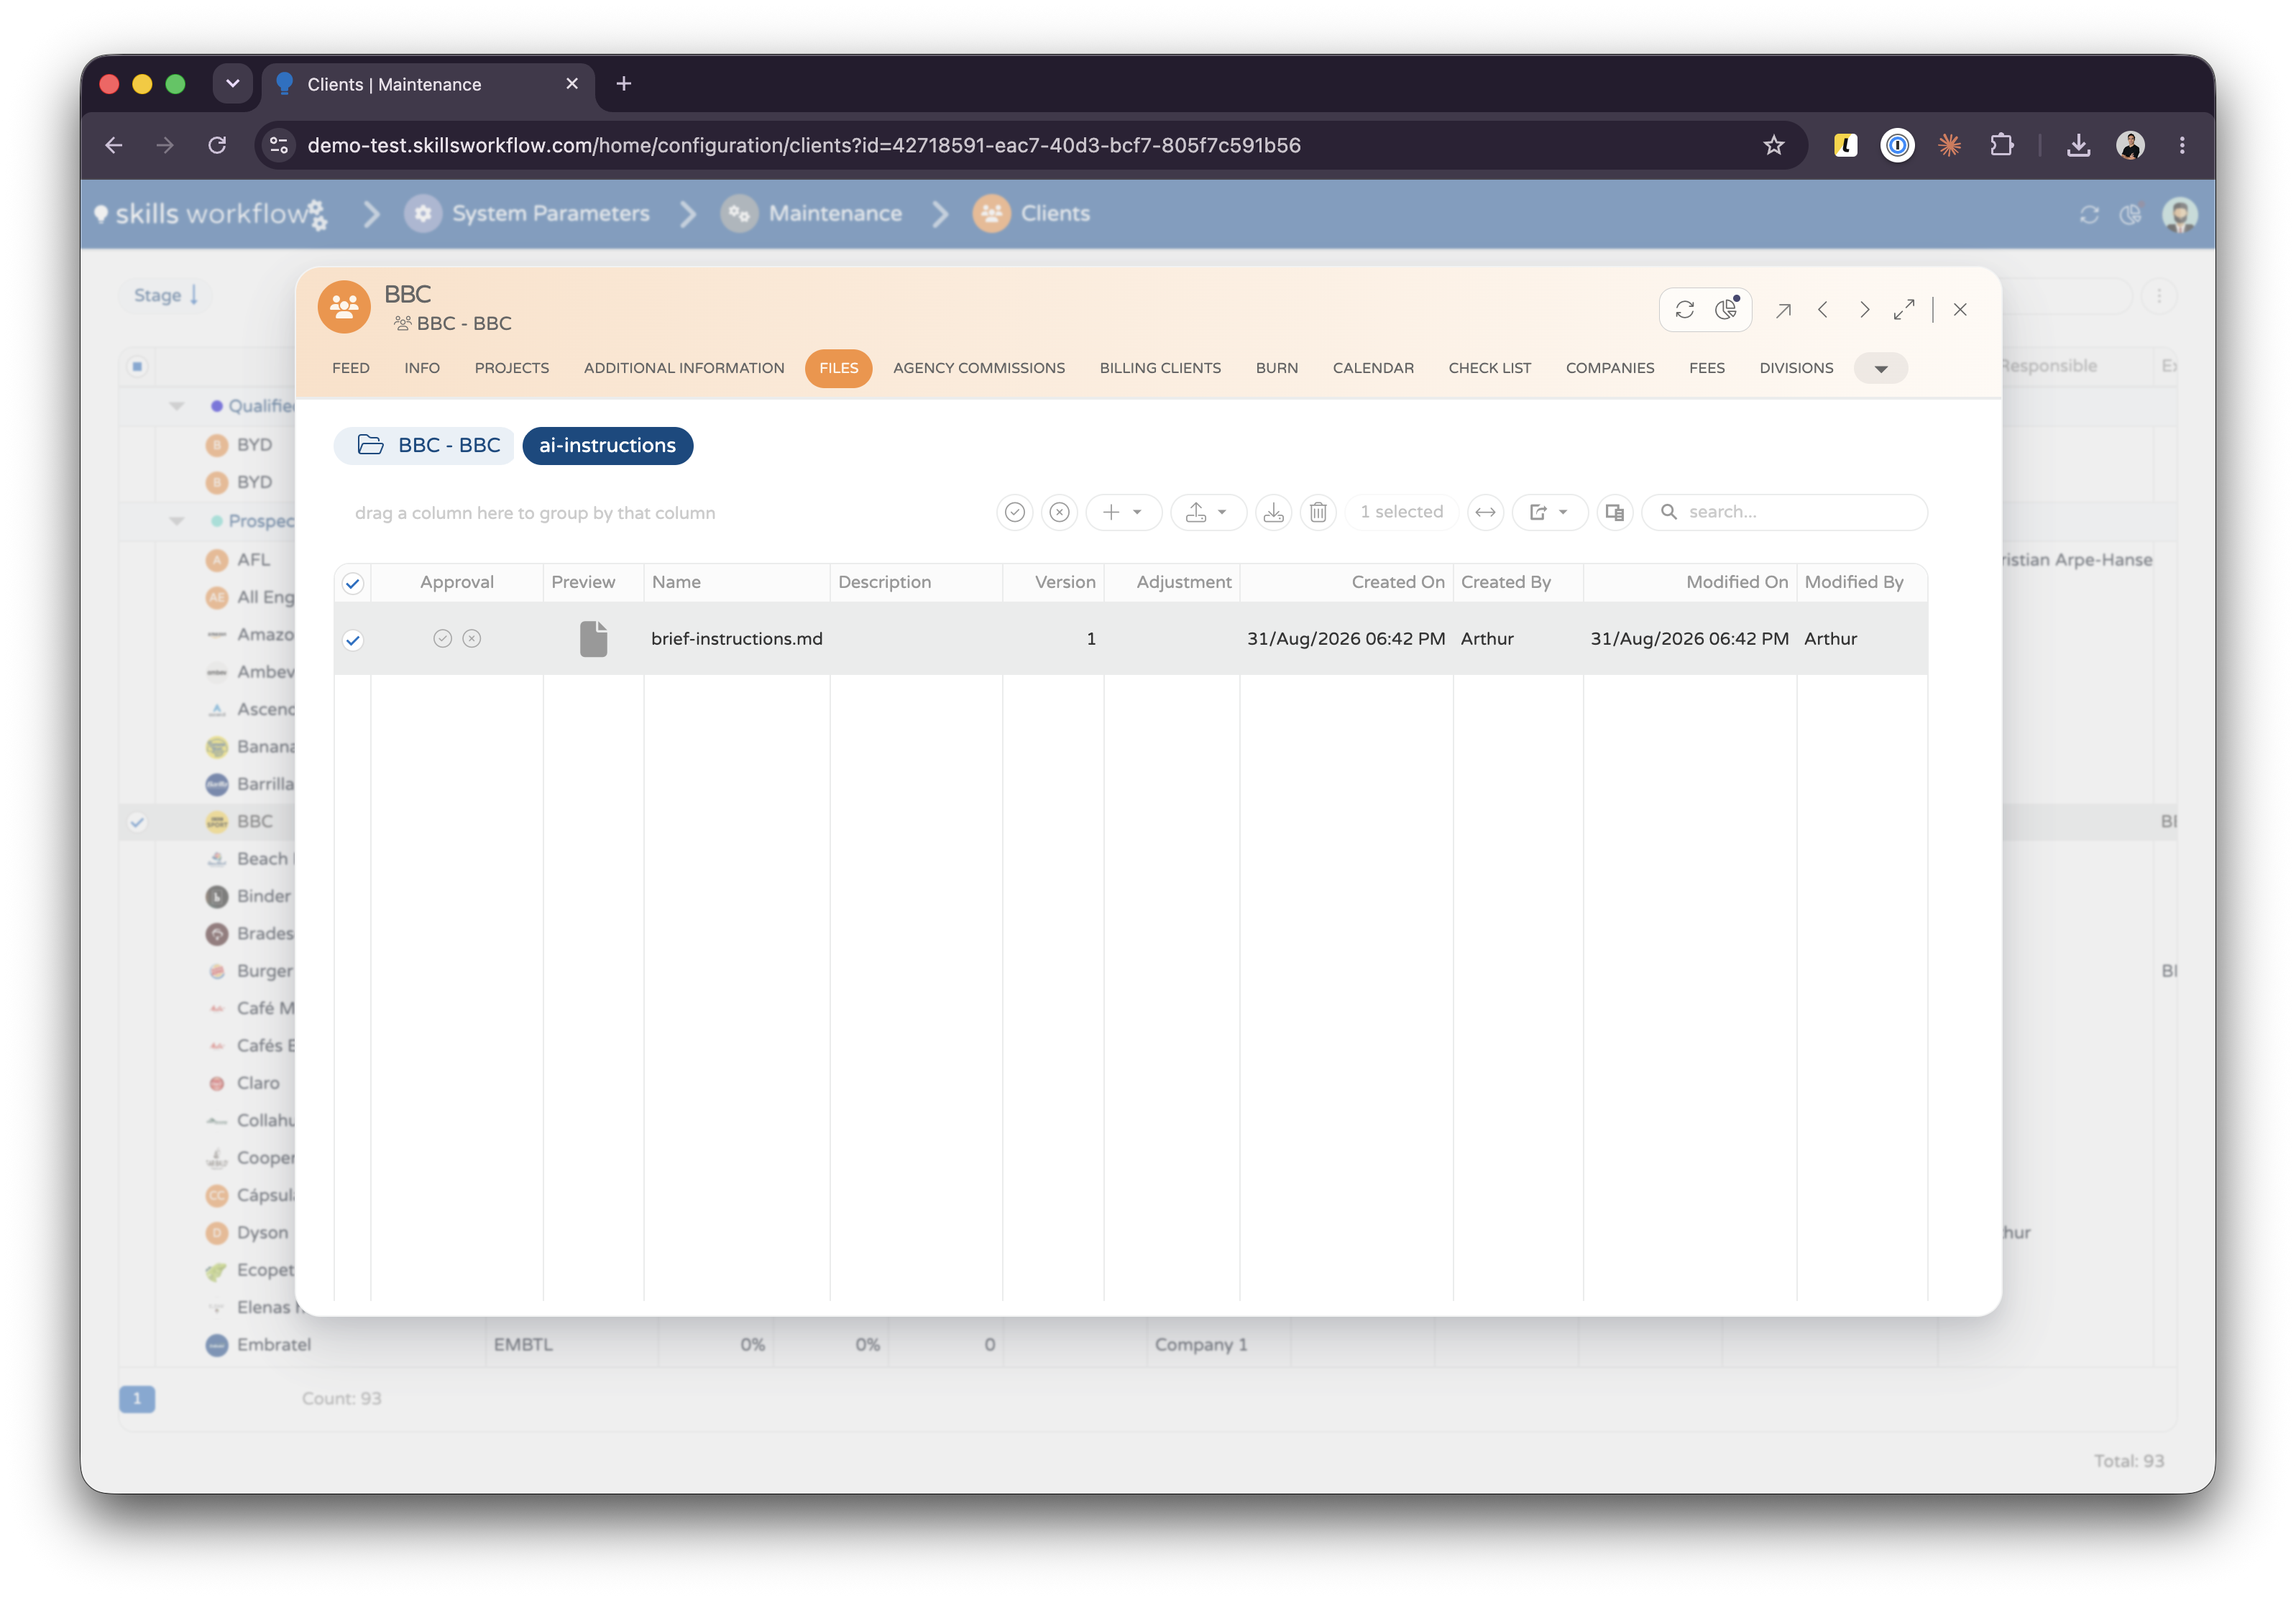Open the BILLING CLIENTS tab
This screenshot has width=2296, height=1600.
point(1160,368)
